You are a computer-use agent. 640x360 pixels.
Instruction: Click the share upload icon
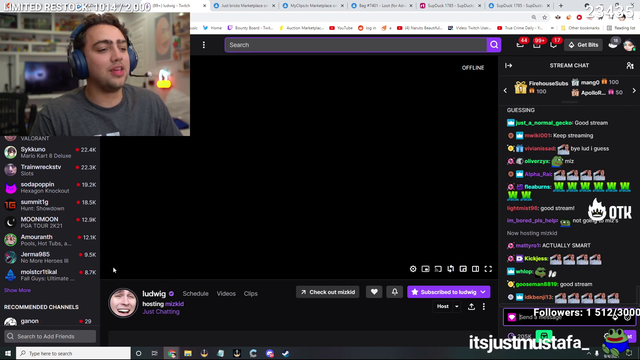(x=471, y=306)
